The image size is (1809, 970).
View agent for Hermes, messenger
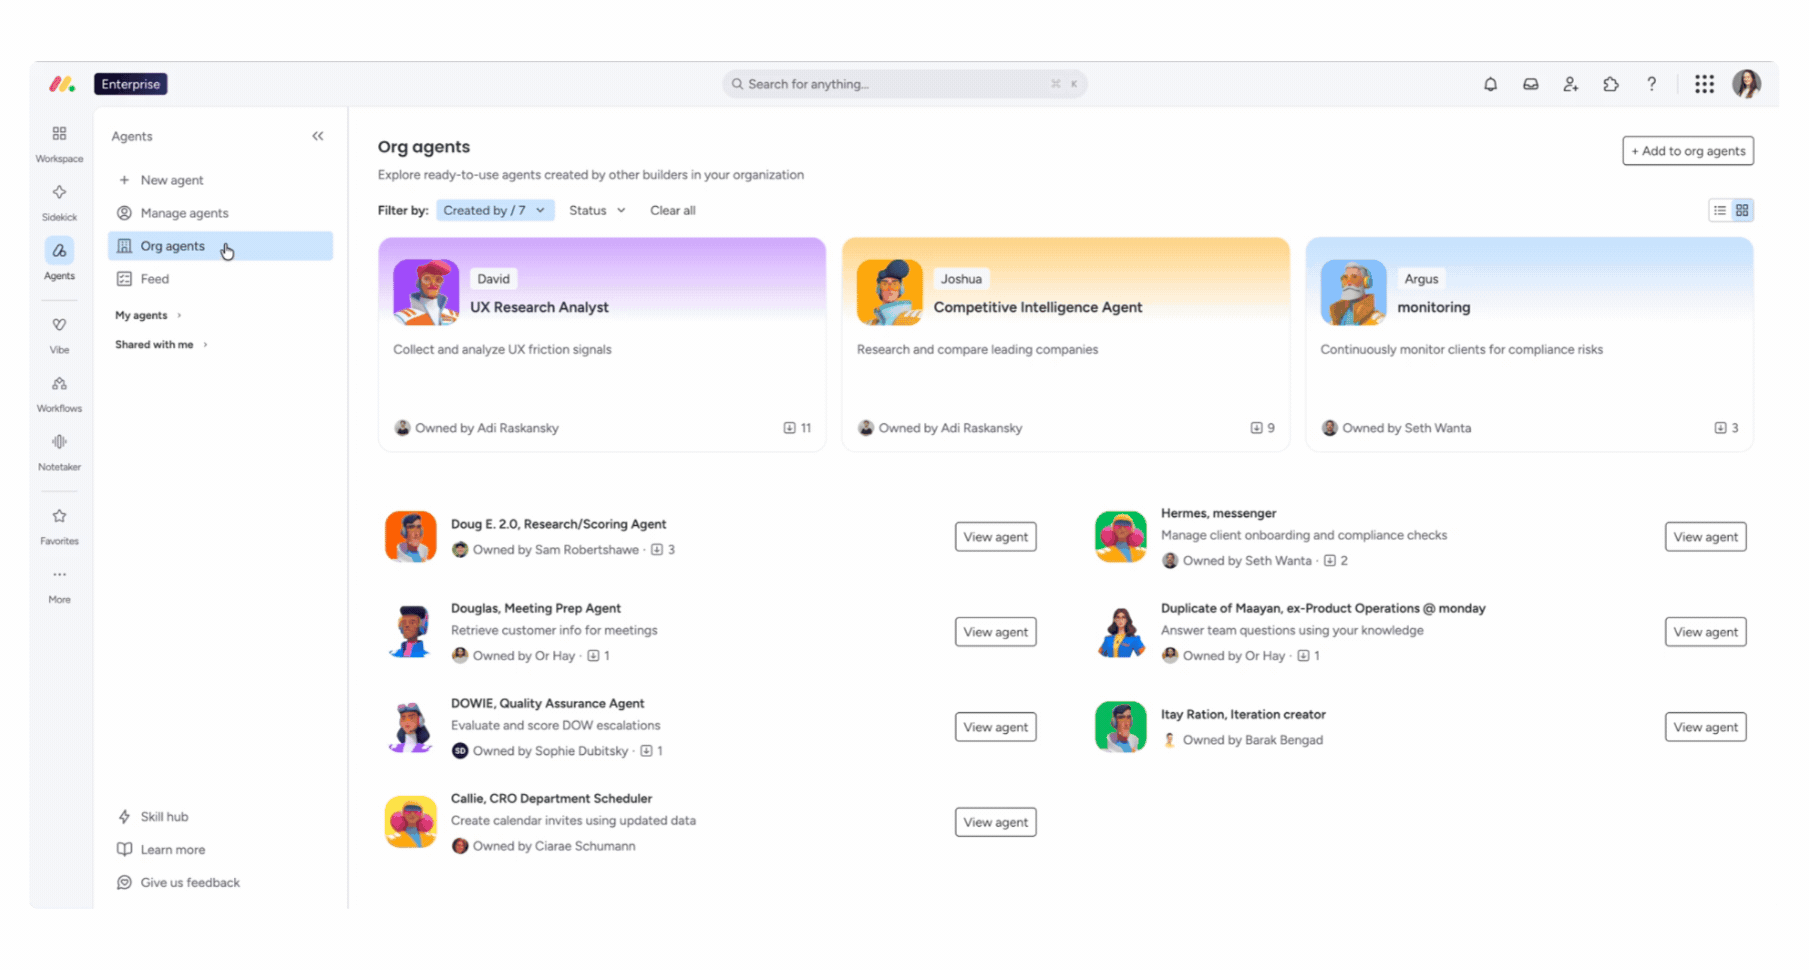(1705, 537)
